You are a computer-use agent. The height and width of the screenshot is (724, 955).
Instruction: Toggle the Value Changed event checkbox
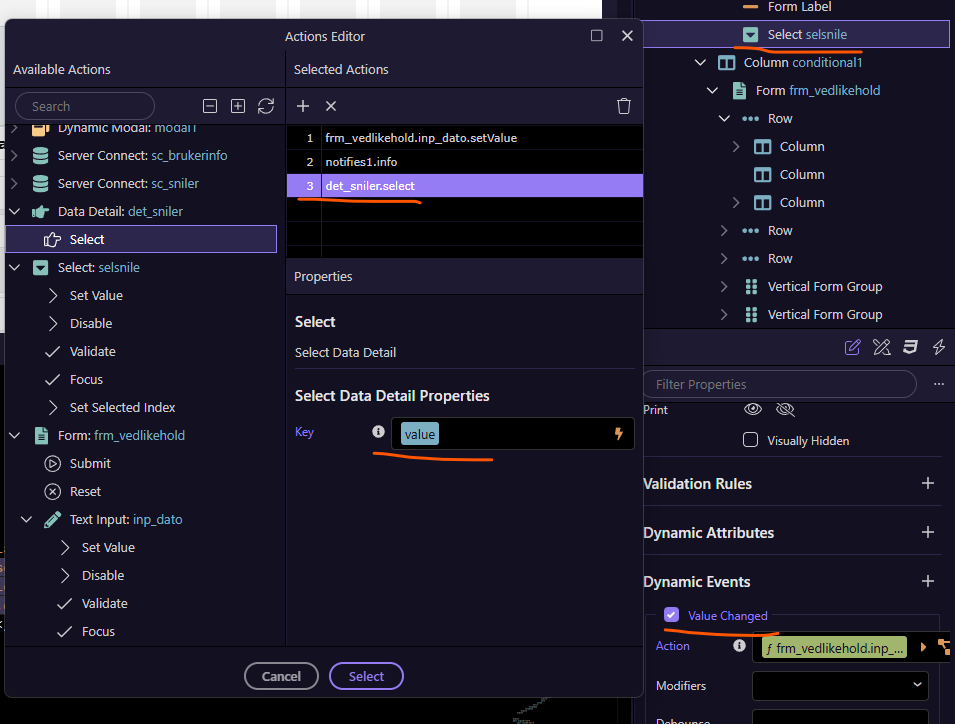(x=671, y=614)
